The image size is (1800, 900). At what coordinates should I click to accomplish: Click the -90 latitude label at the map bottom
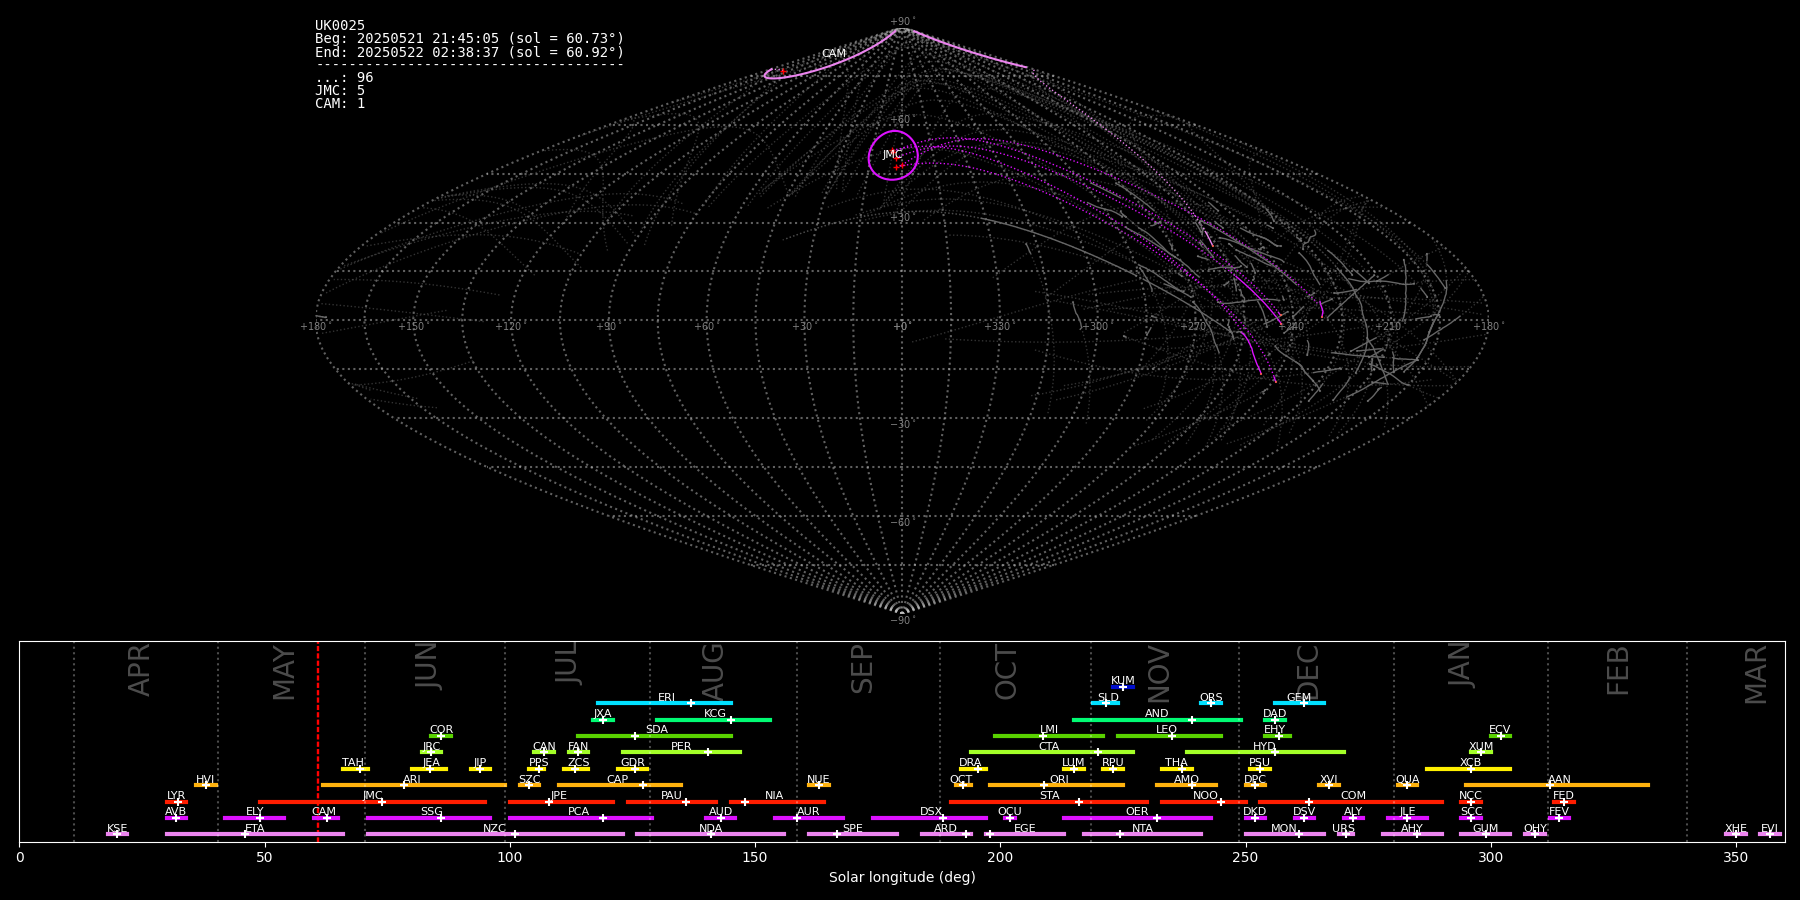point(901,621)
